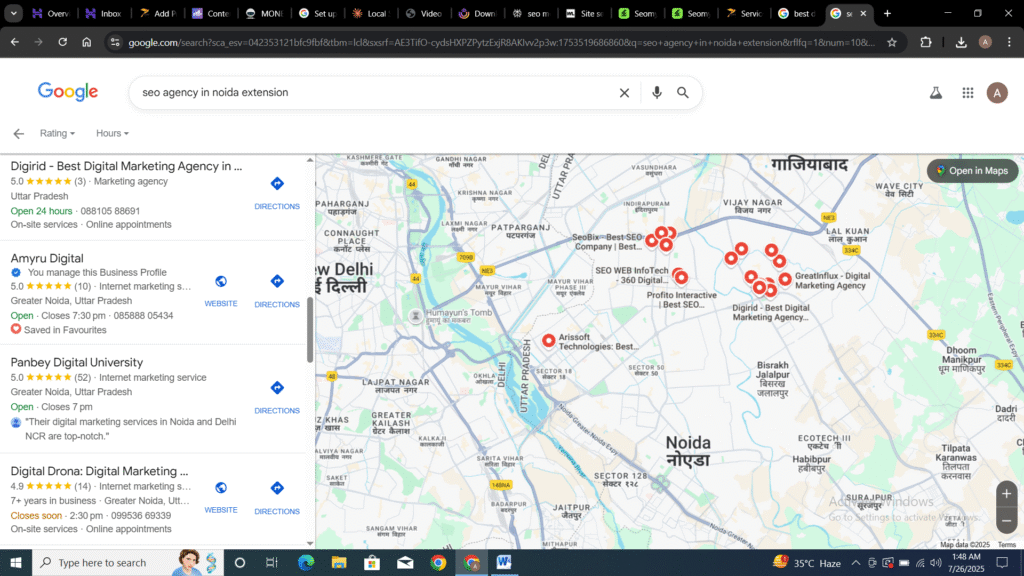Image resolution: width=1024 pixels, height=576 pixels.
Task: Clear the search query with the X icon
Action: [624, 93]
